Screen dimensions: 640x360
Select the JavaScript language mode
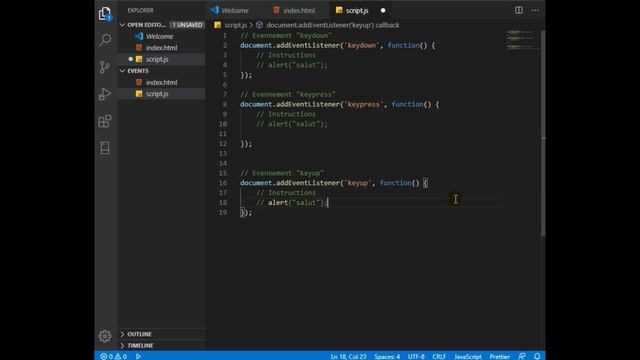(x=468, y=356)
